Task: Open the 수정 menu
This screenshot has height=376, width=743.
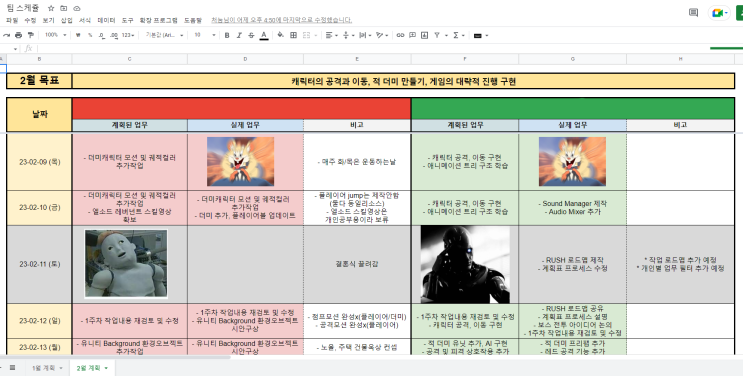Action: pyautogui.click(x=30, y=20)
